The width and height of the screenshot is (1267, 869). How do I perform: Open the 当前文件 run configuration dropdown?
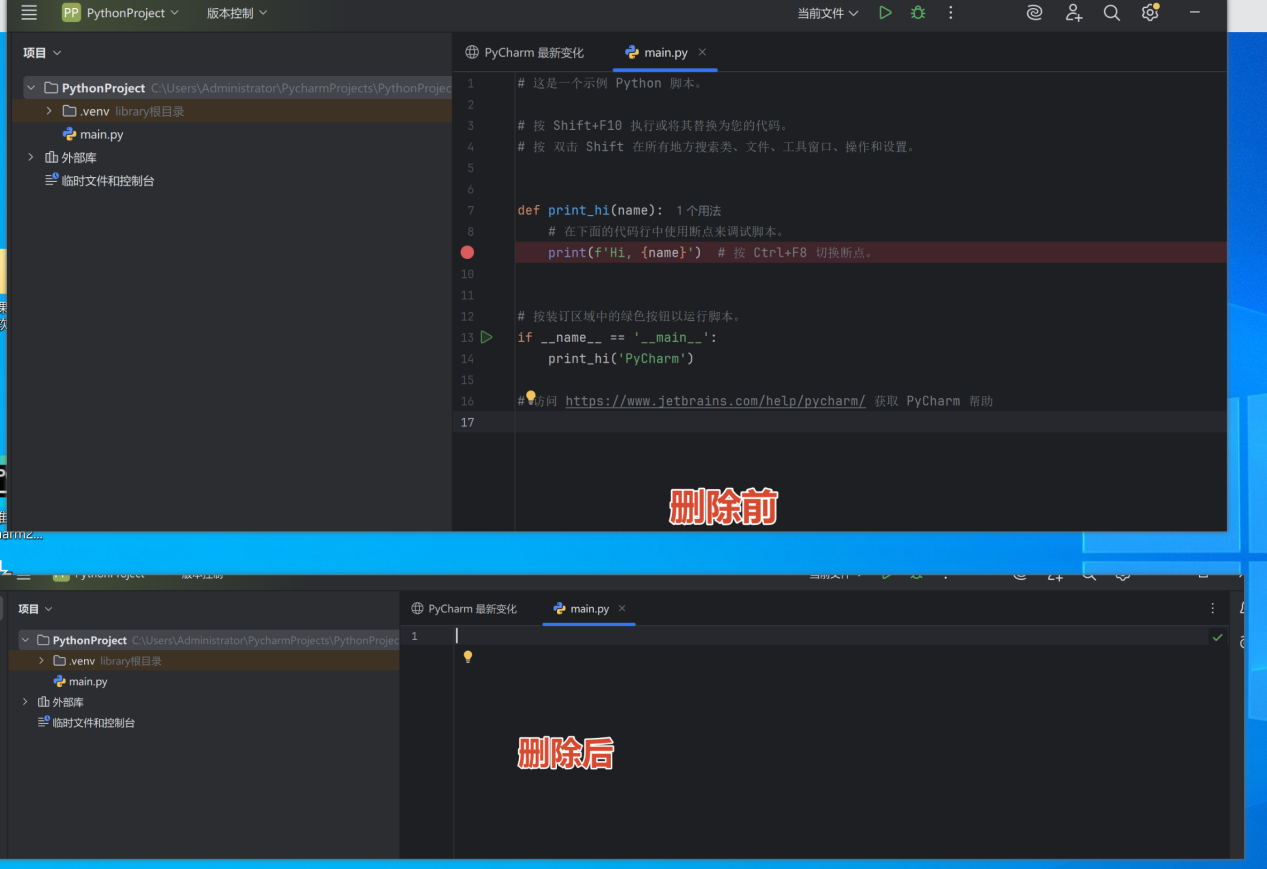click(x=827, y=13)
